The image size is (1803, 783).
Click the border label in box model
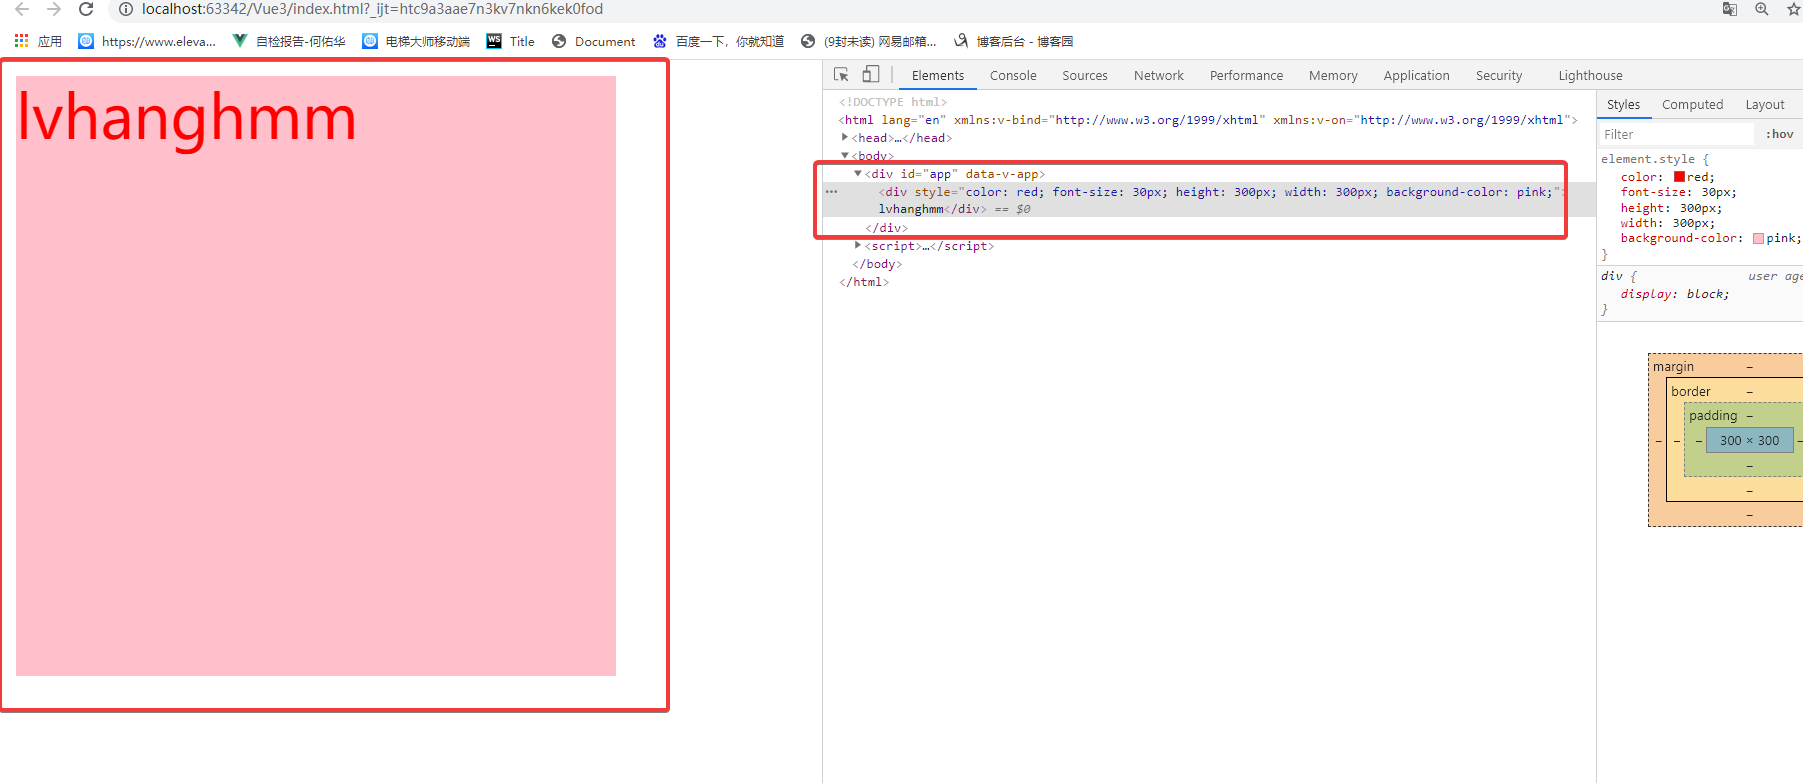click(1691, 392)
